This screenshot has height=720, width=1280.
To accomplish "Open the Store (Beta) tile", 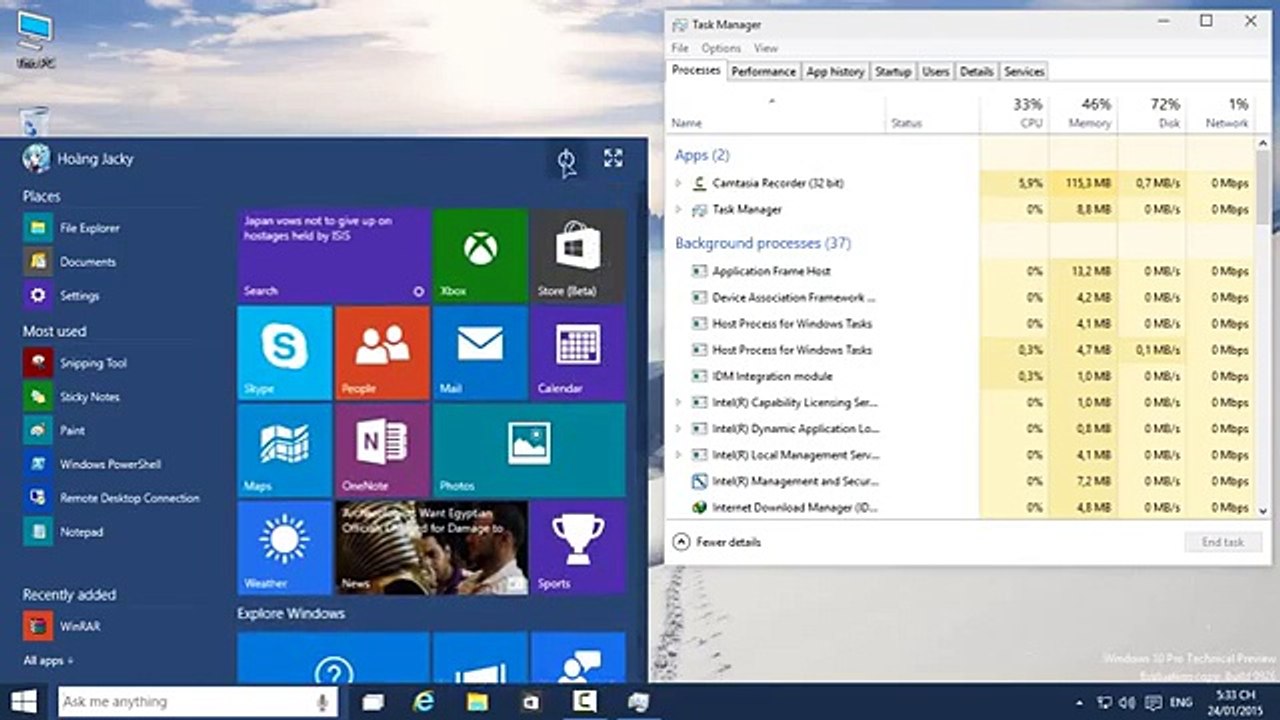I will [x=578, y=255].
